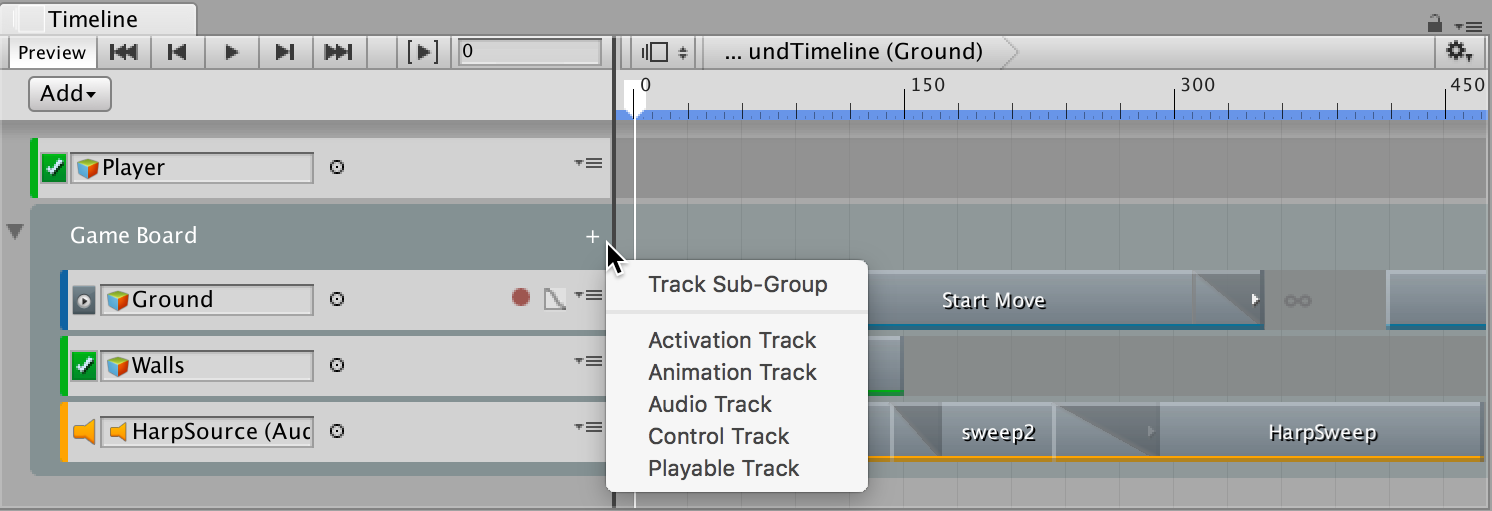Select the sweep2 audio clip

click(997, 433)
